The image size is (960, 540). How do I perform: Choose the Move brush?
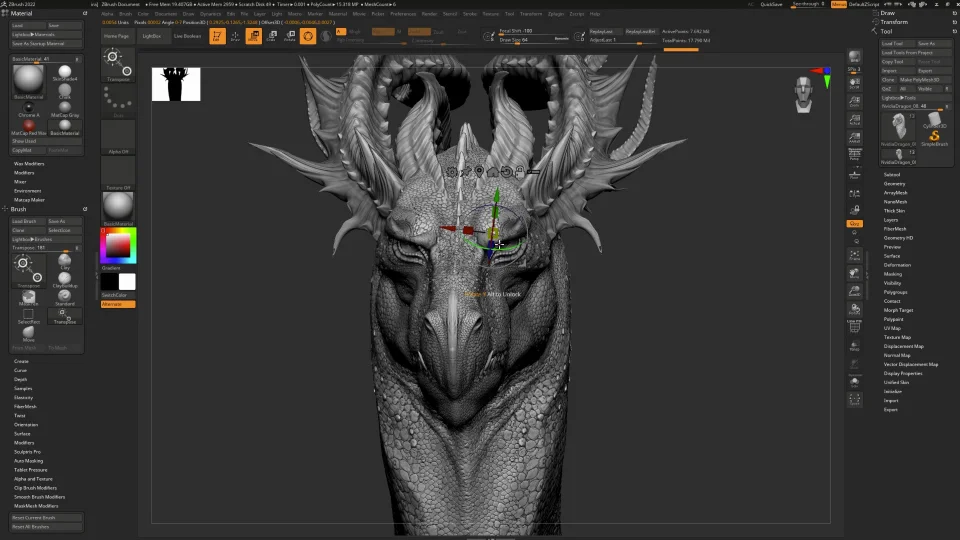28,334
